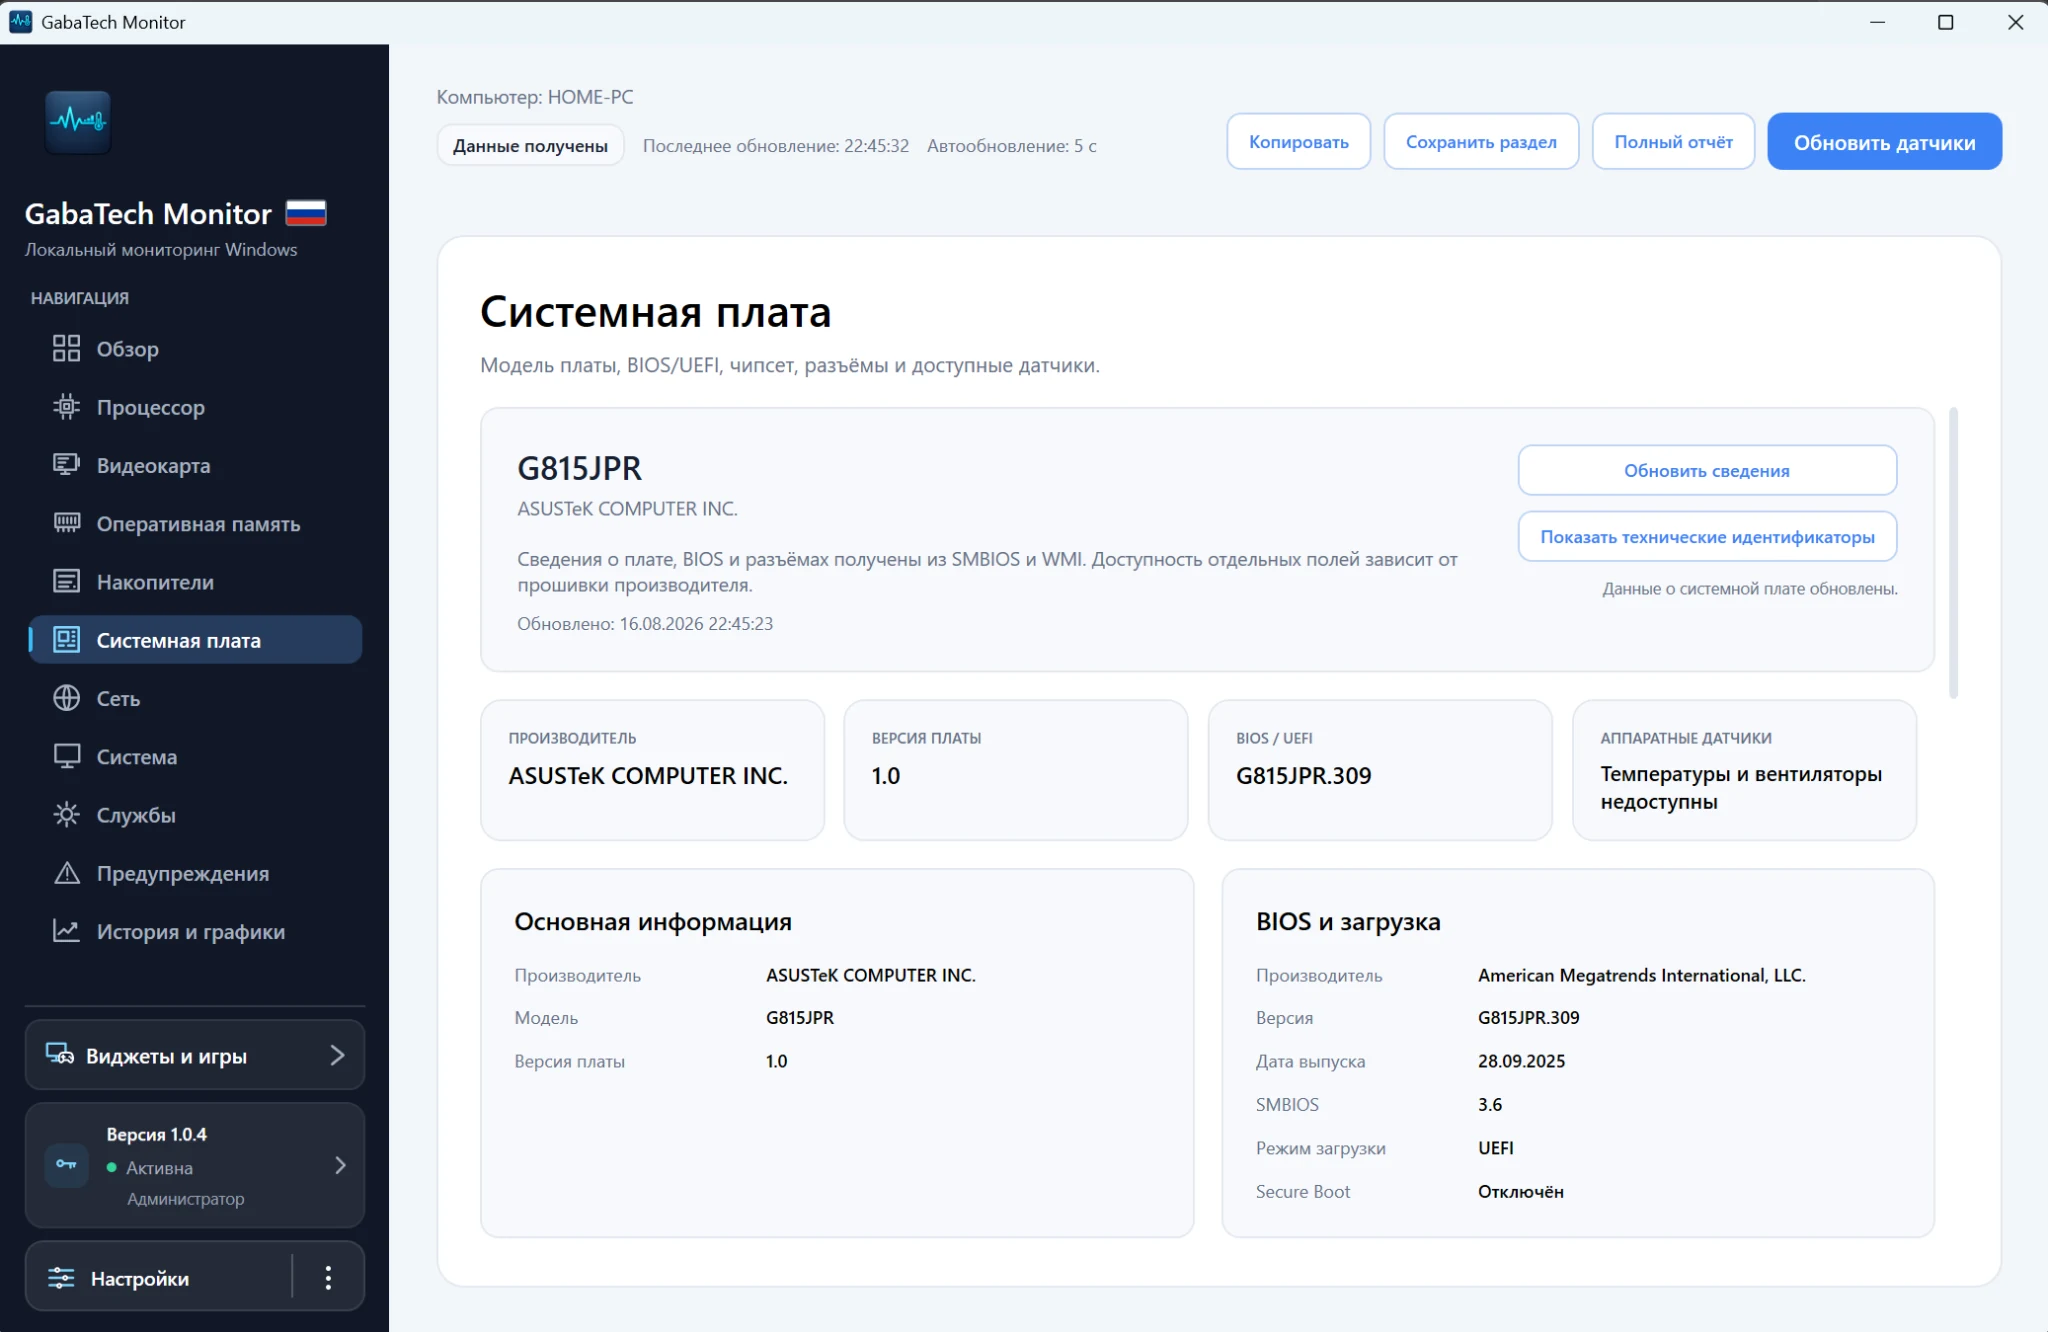Image resolution: width=2048 pixels, height=1332 pixels.
Task: Click the Видеокарта icon in sidebar
Action: [66, 465]
